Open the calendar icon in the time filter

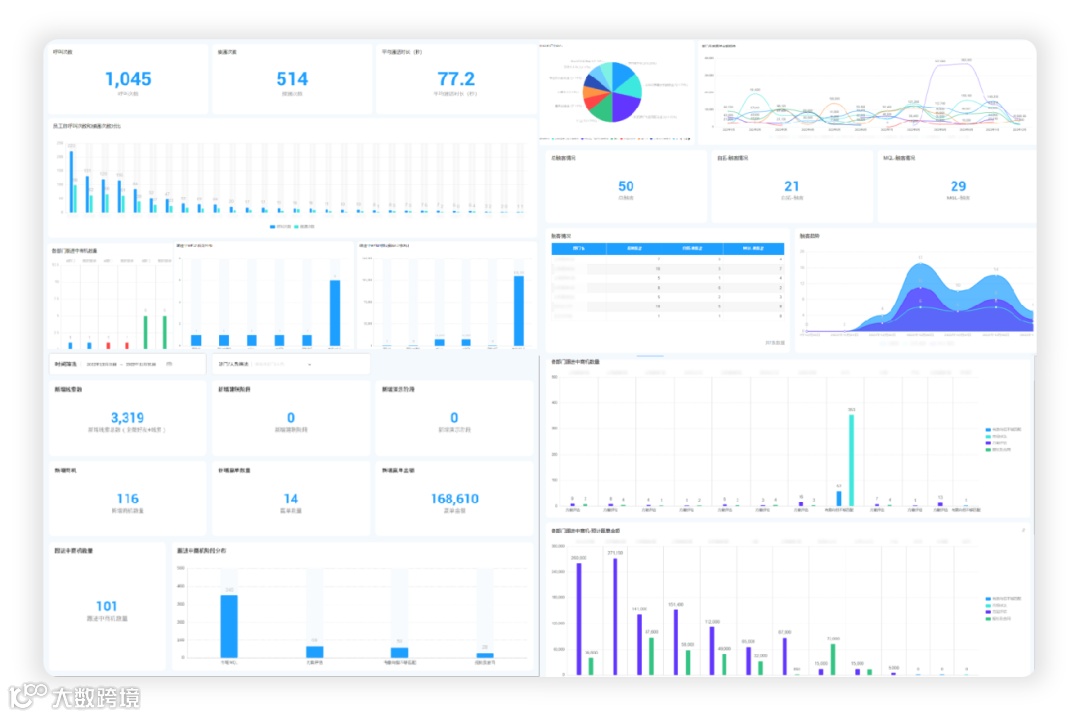pos(169,364)
